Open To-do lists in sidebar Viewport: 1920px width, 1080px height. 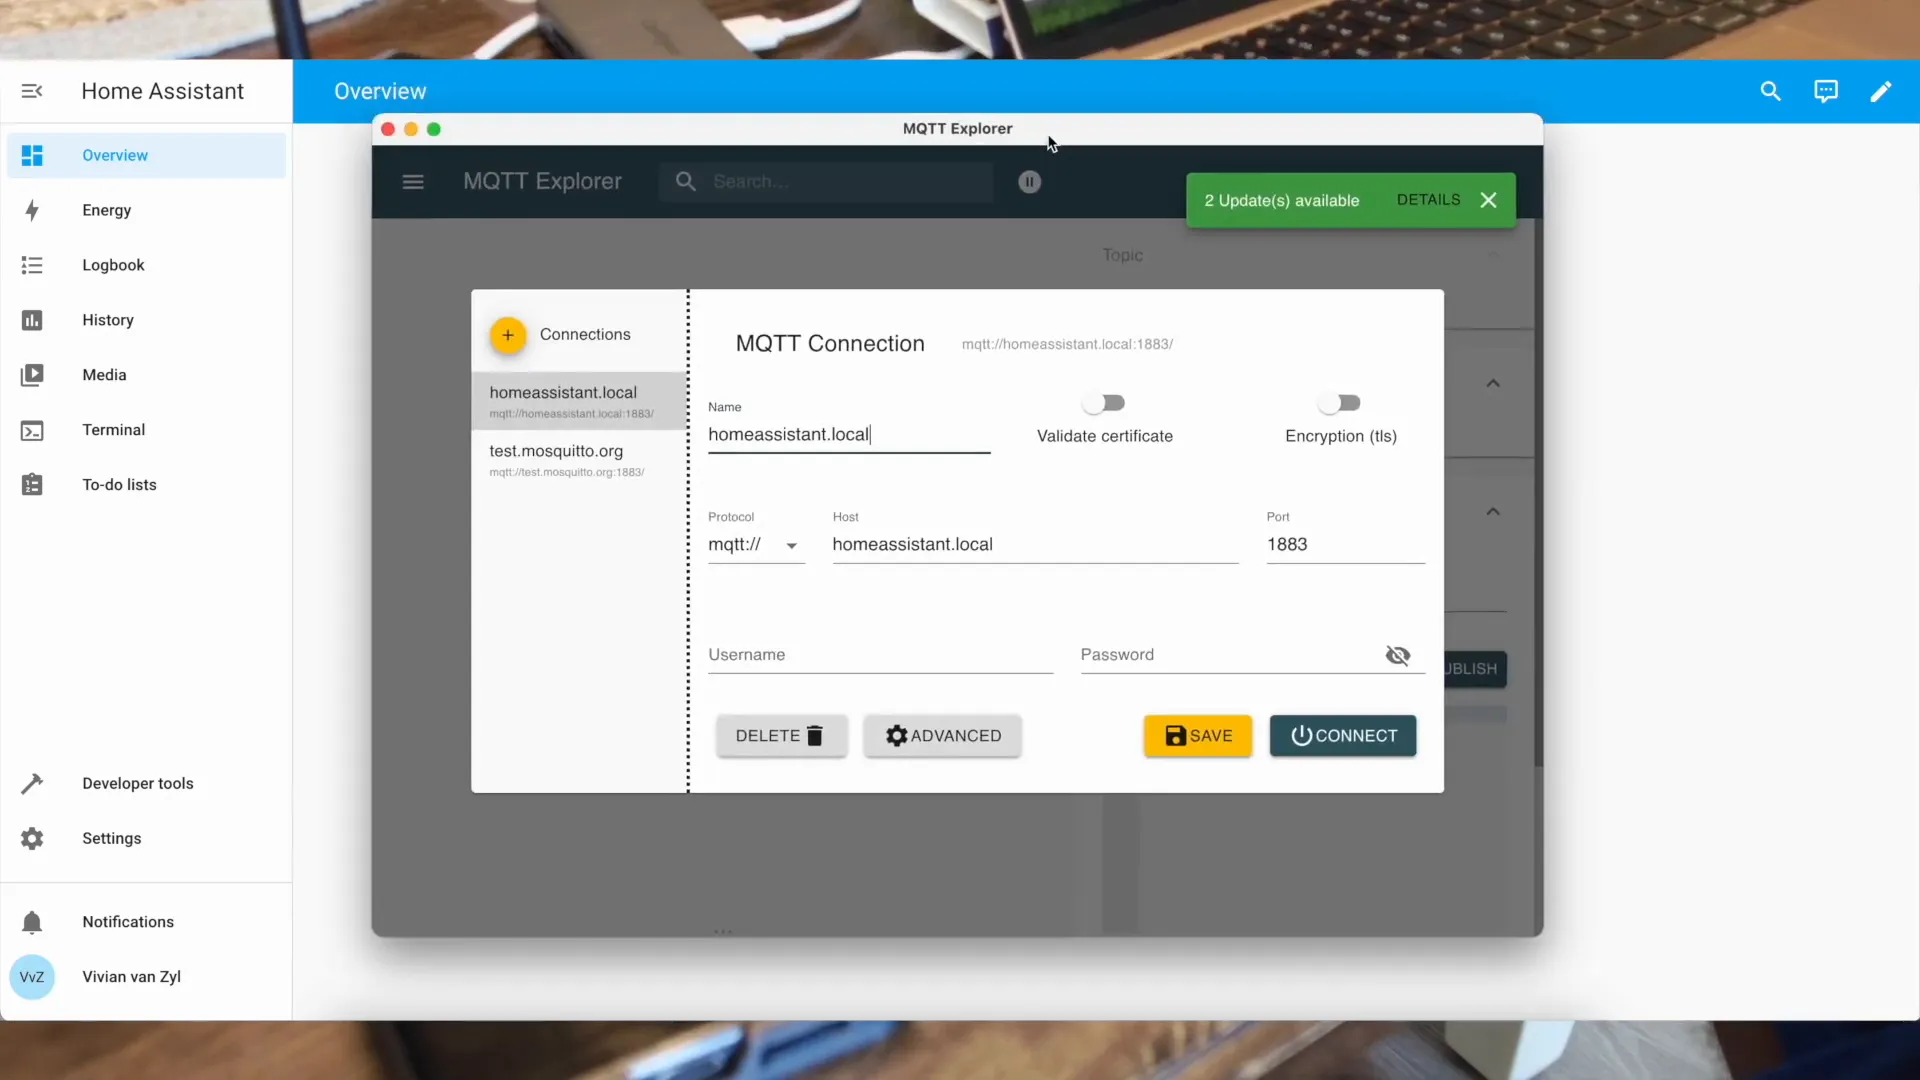(x=146, y=485)
